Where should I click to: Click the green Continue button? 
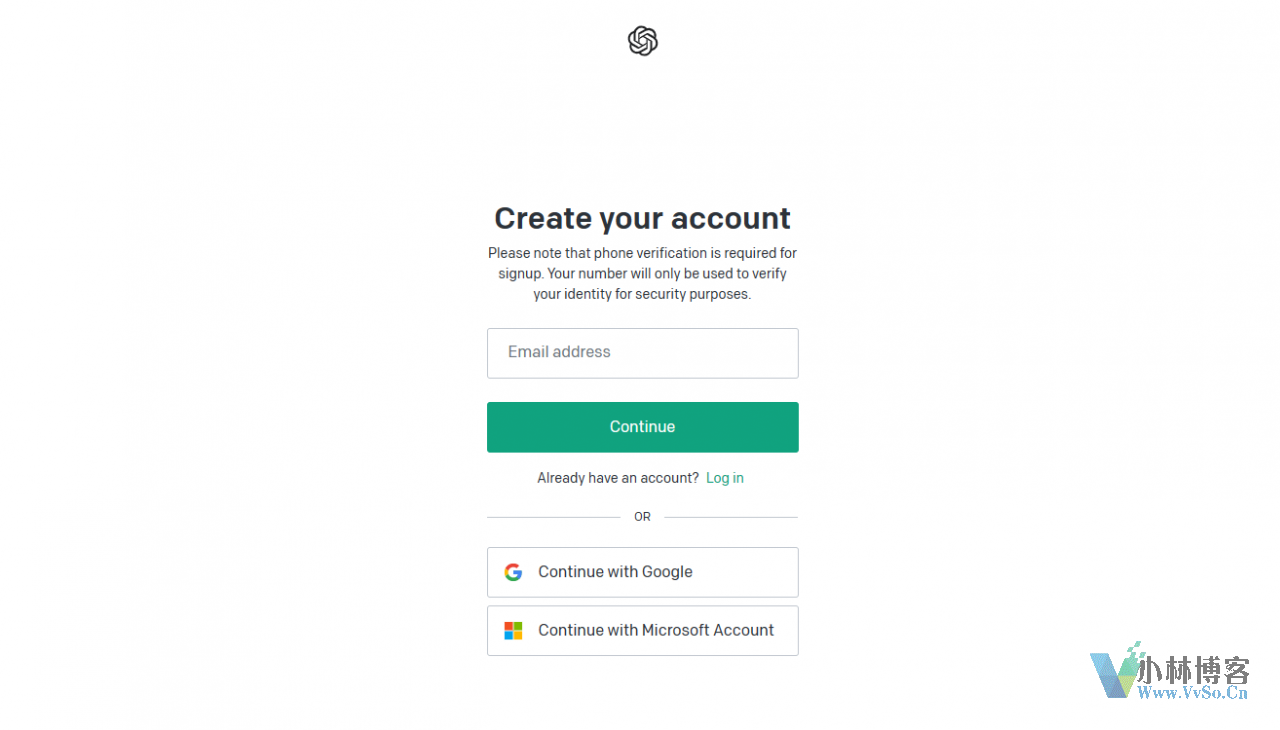(x=643, y=427)
